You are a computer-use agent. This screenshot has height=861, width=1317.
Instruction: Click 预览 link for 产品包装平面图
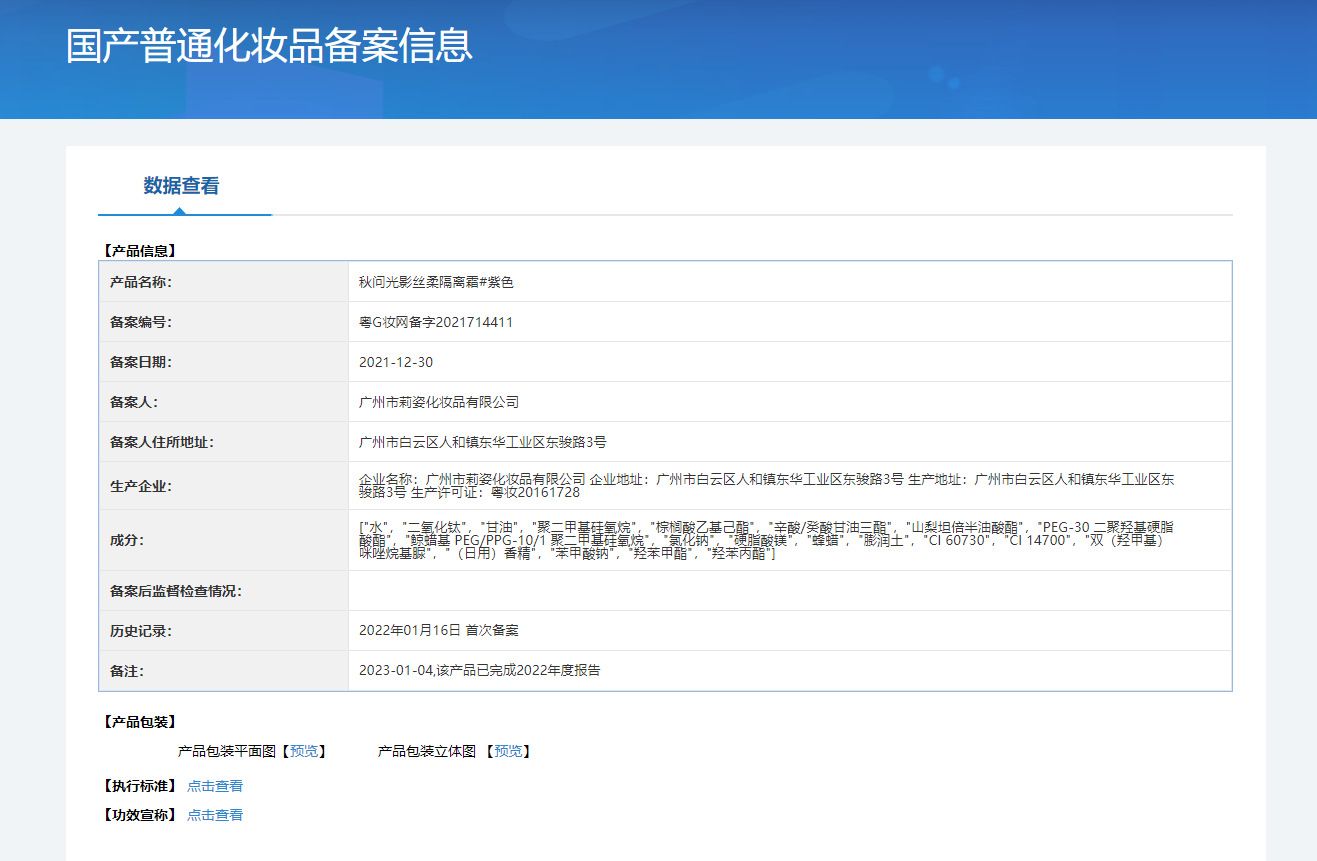(x=304, y=751)
